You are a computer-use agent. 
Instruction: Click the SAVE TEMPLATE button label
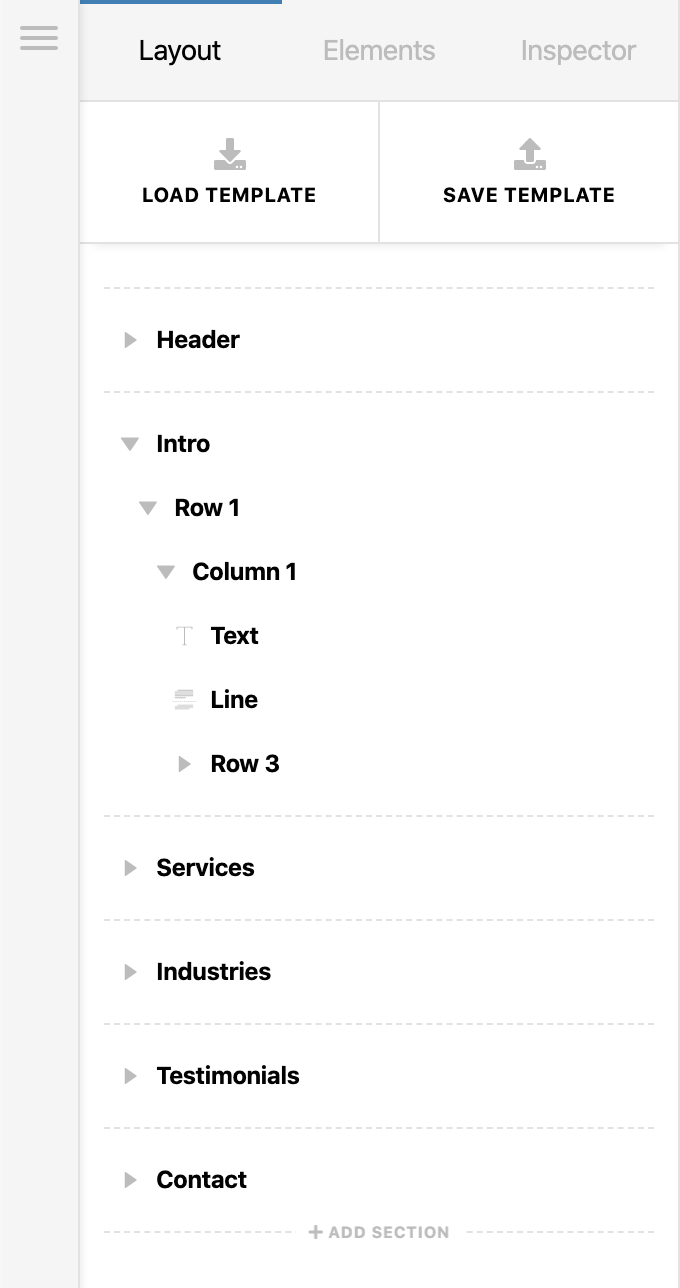[x=529, y=195]
